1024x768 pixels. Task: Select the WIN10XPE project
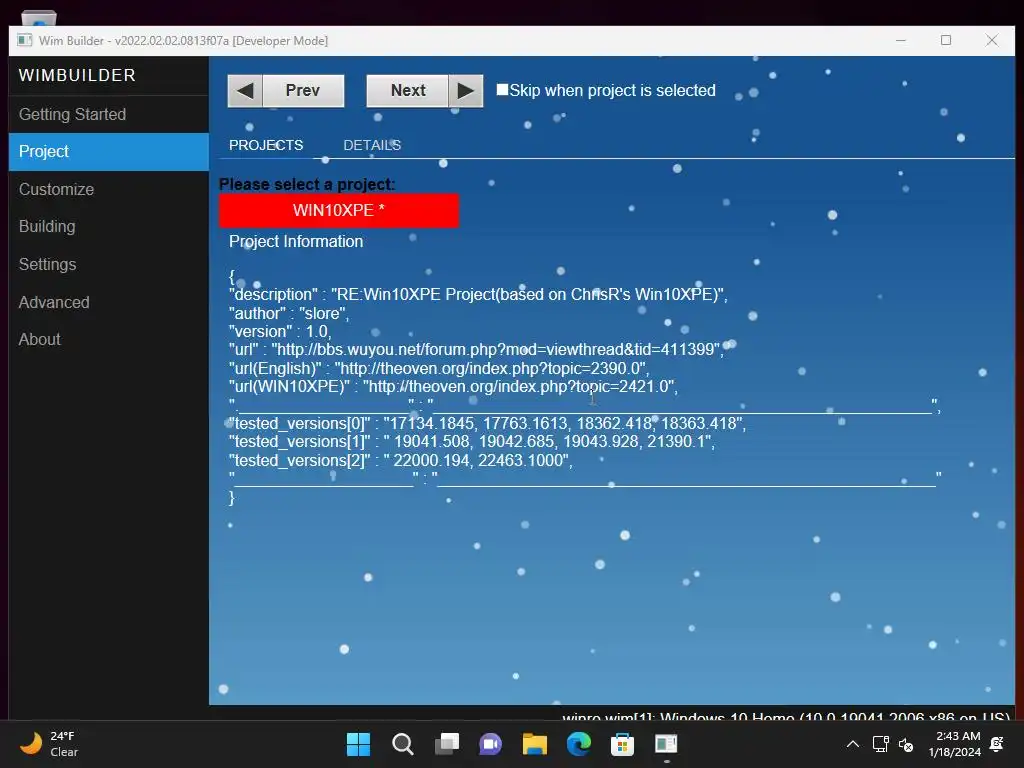[x=339, y=210]
